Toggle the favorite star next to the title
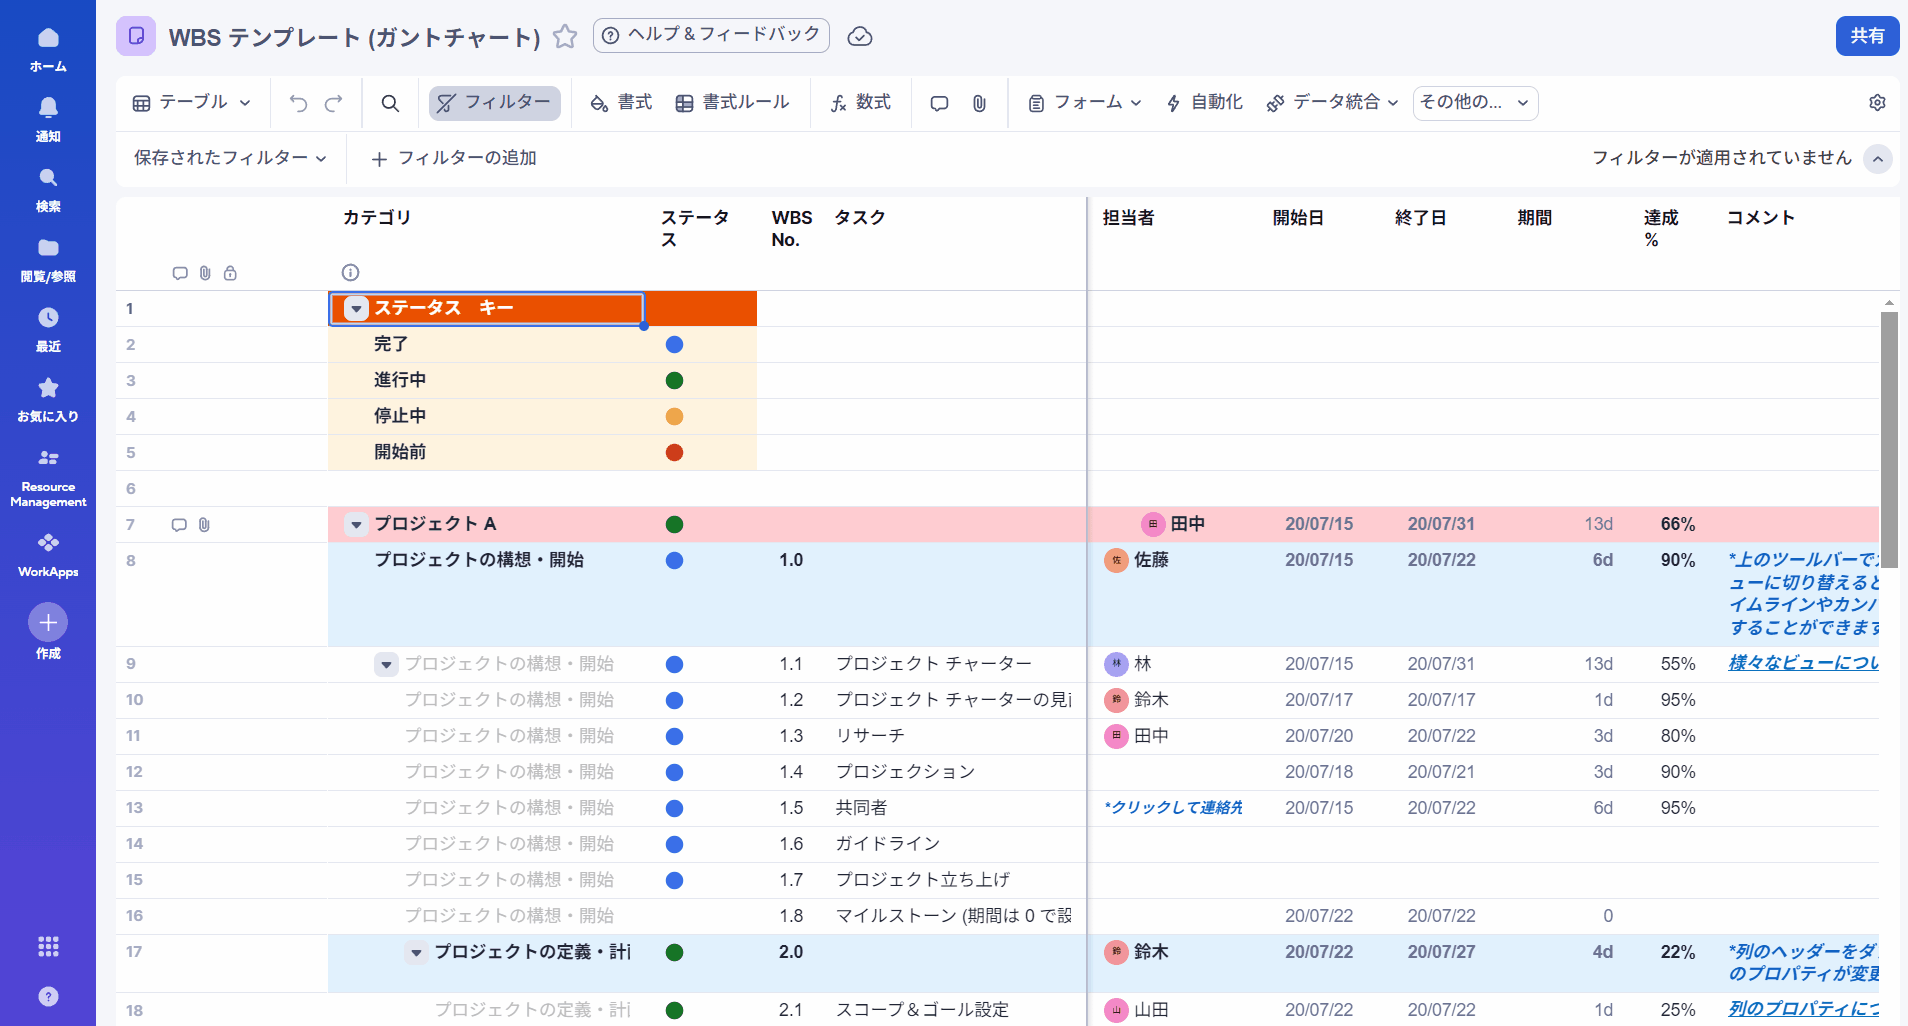 (x=566, y=36)
